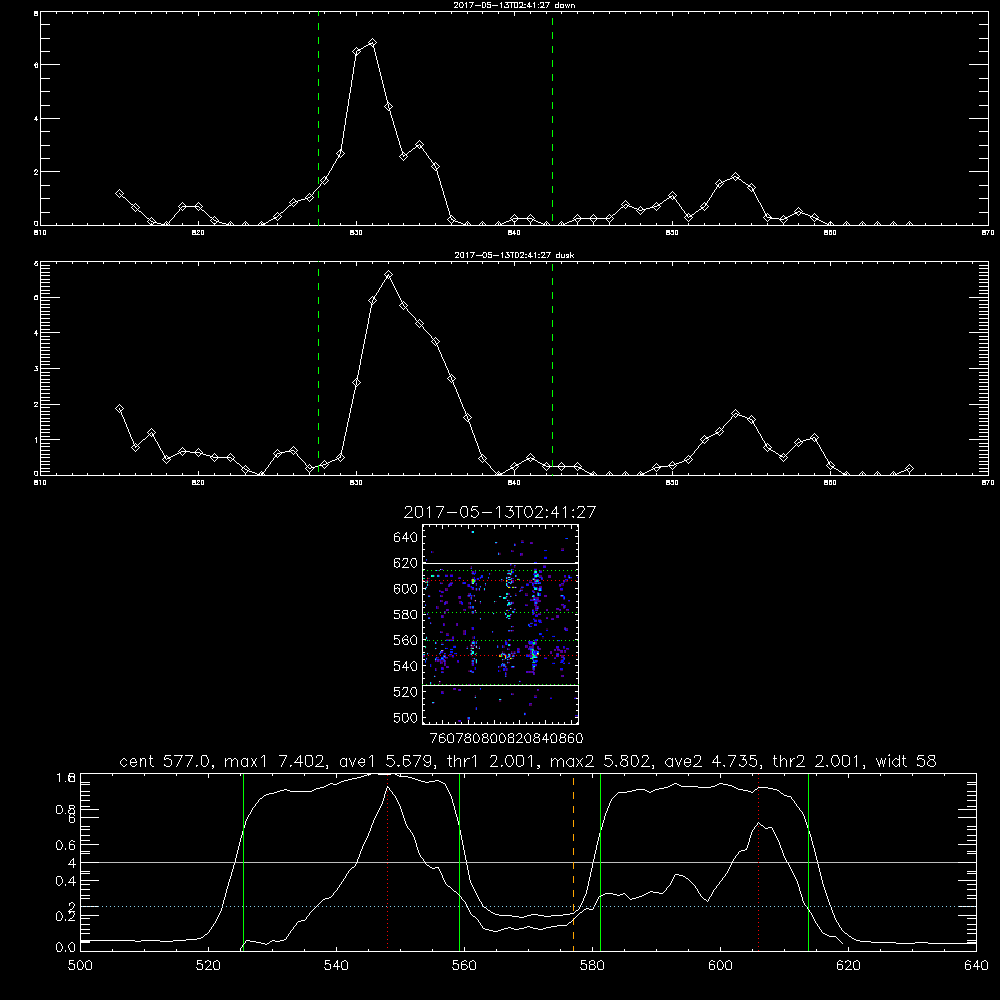Click the highest diamond marker of the dawn curve
Screen dimensions: 1000x1000
click(372, 43)
